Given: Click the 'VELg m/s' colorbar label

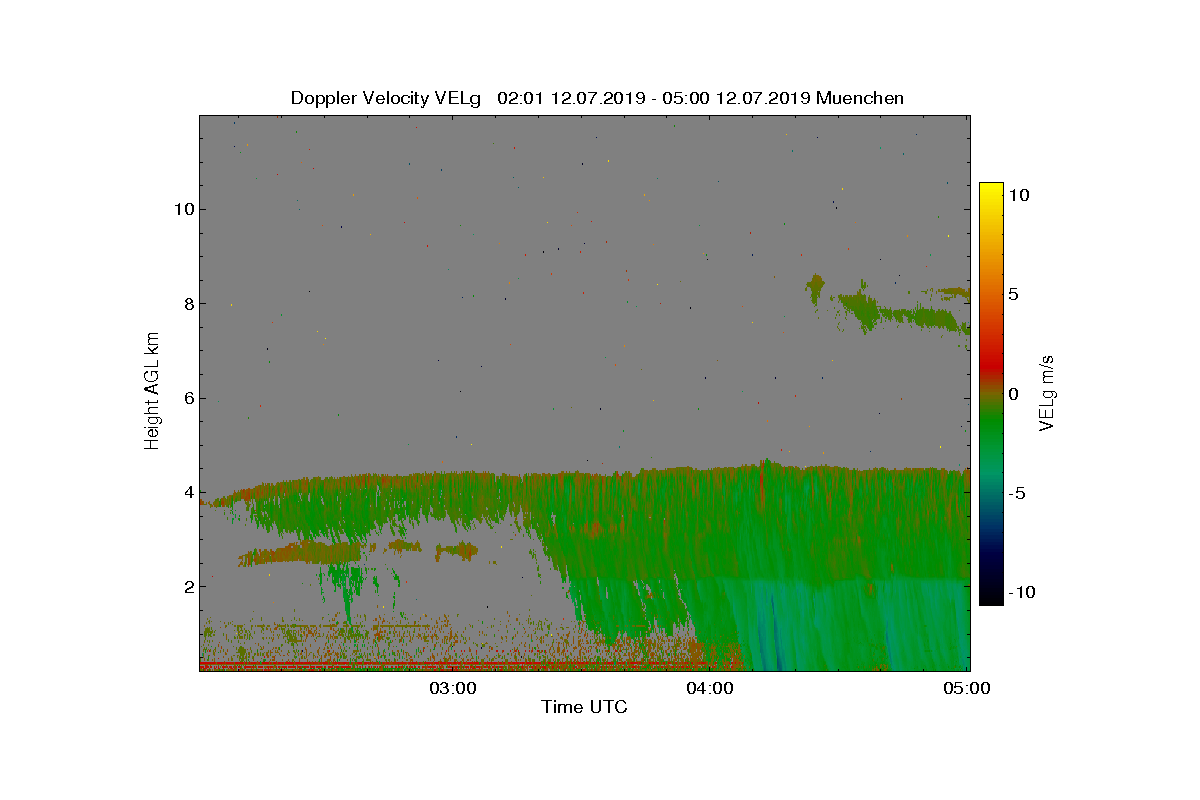Looking at the screenshot, I should pos(1047,392).
